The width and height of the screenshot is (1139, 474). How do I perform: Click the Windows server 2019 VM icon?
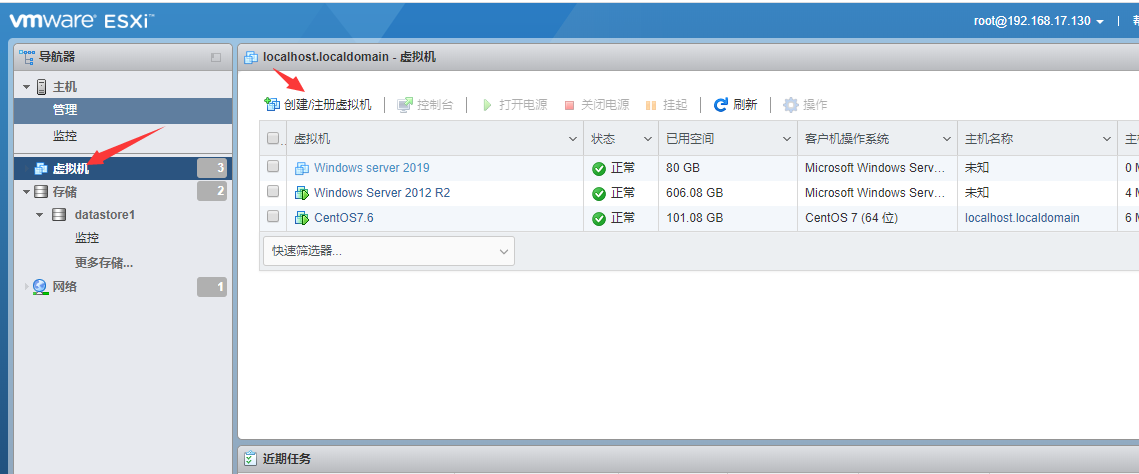pyautogui.click(x=301, y=168)
